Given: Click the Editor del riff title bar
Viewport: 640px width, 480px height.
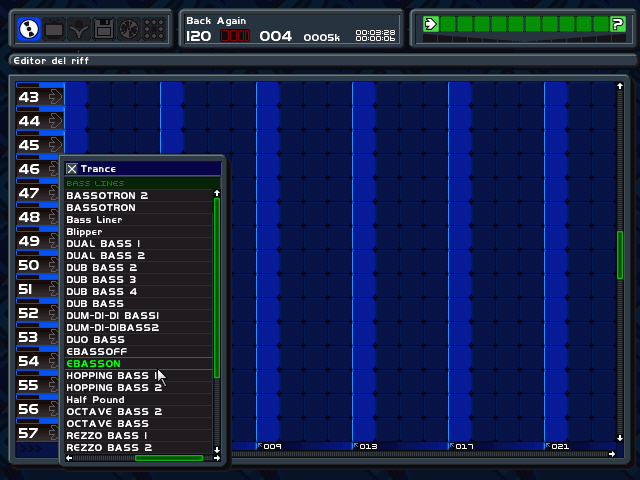Looking at the screenshot, I should pyautogui.click(x=322, y=61).
